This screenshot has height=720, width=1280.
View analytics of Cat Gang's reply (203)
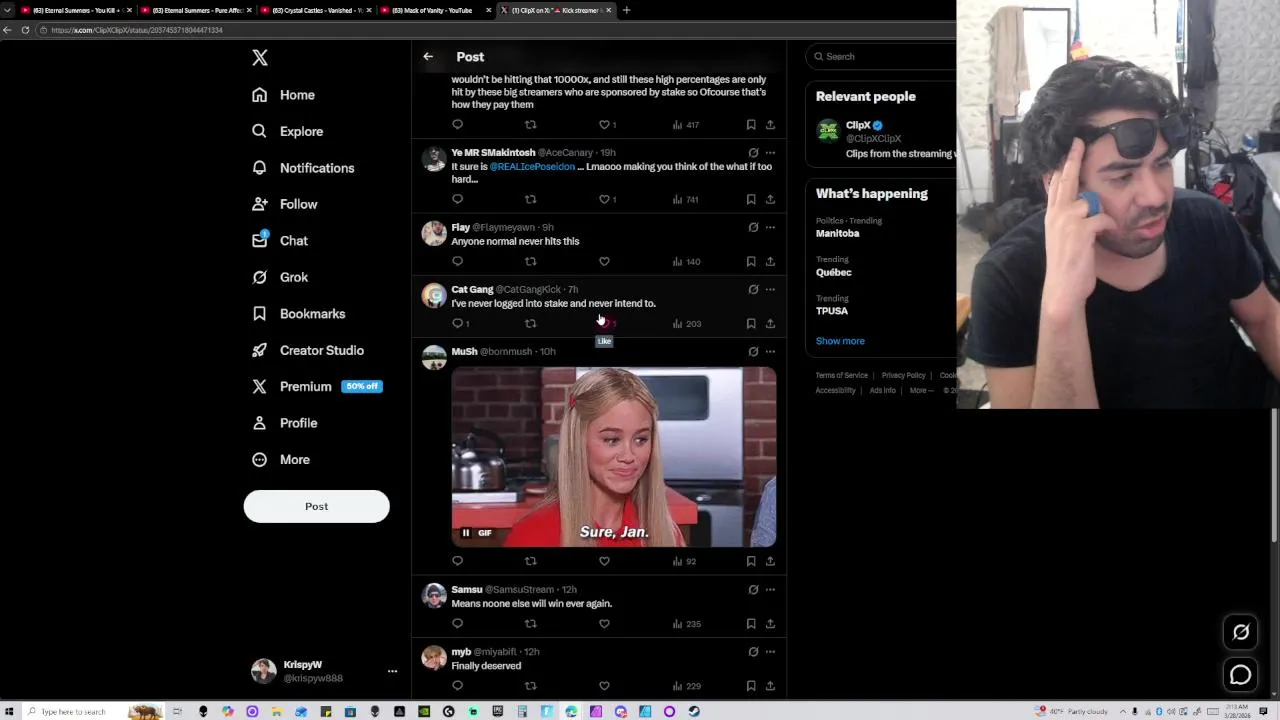pyautogui.click(x=687, y=324)
